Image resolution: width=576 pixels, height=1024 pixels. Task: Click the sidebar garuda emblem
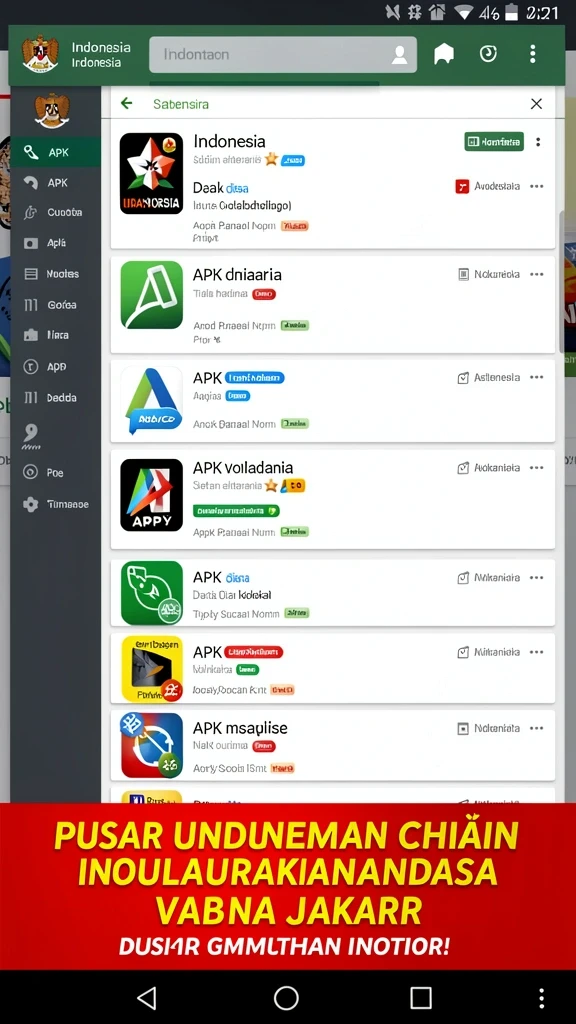point(52,110)
